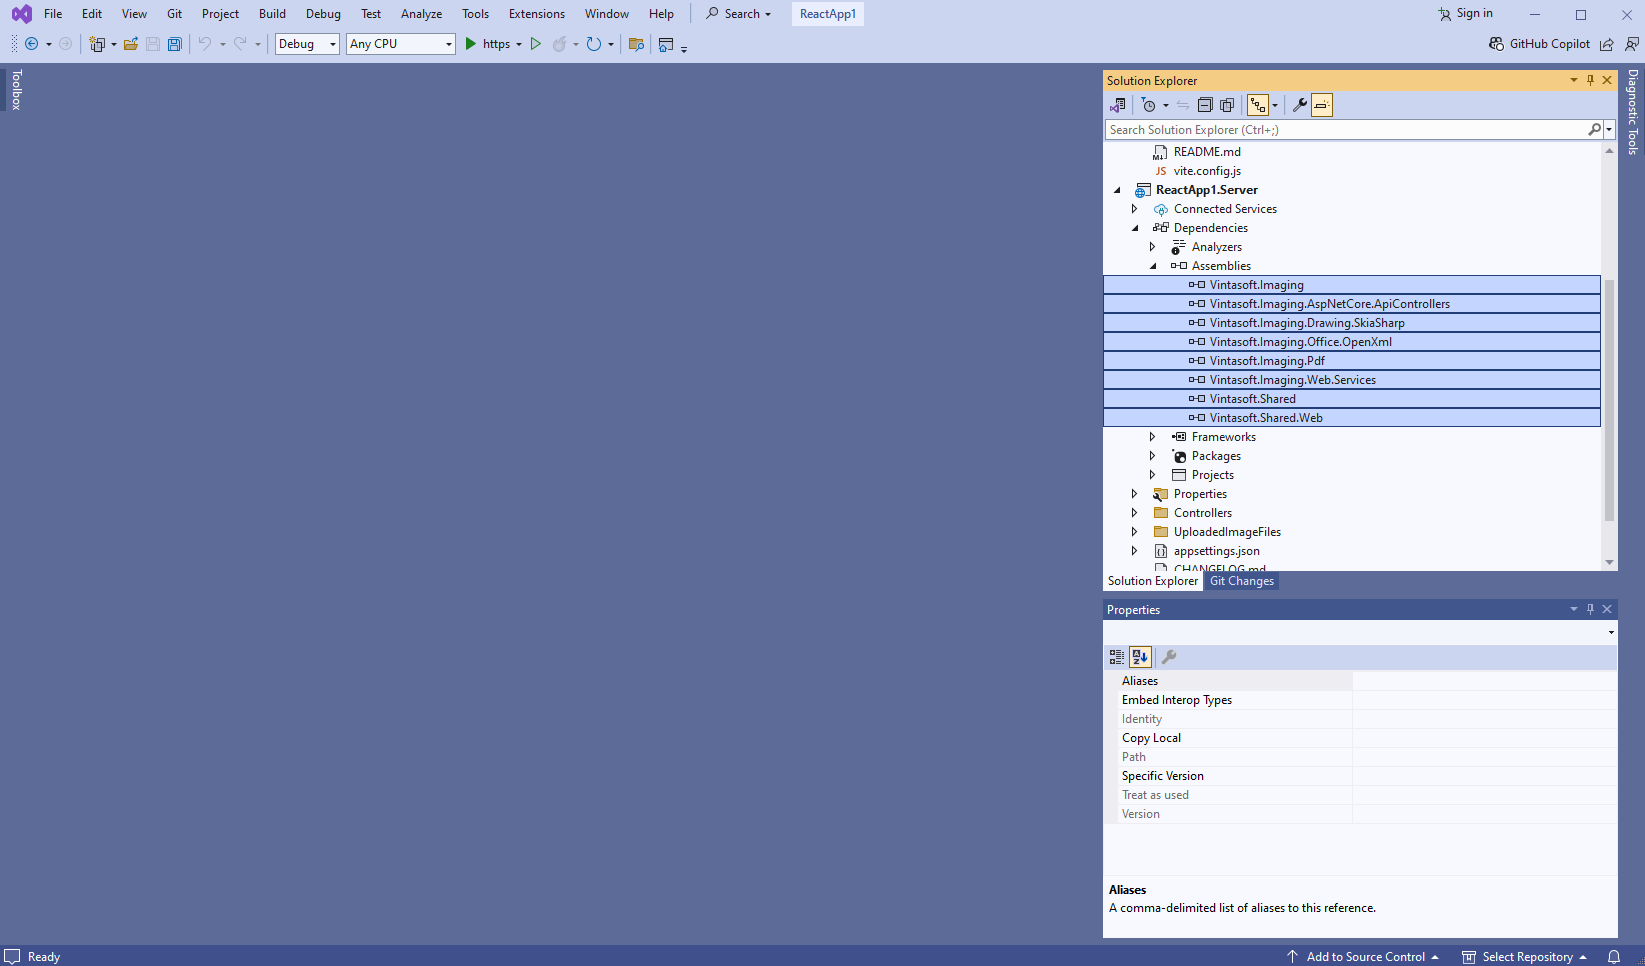This screenshot has width=1645, height=966.
Task: Click Collapse All in Solution Explorer
Action: tap(1205, 105)
